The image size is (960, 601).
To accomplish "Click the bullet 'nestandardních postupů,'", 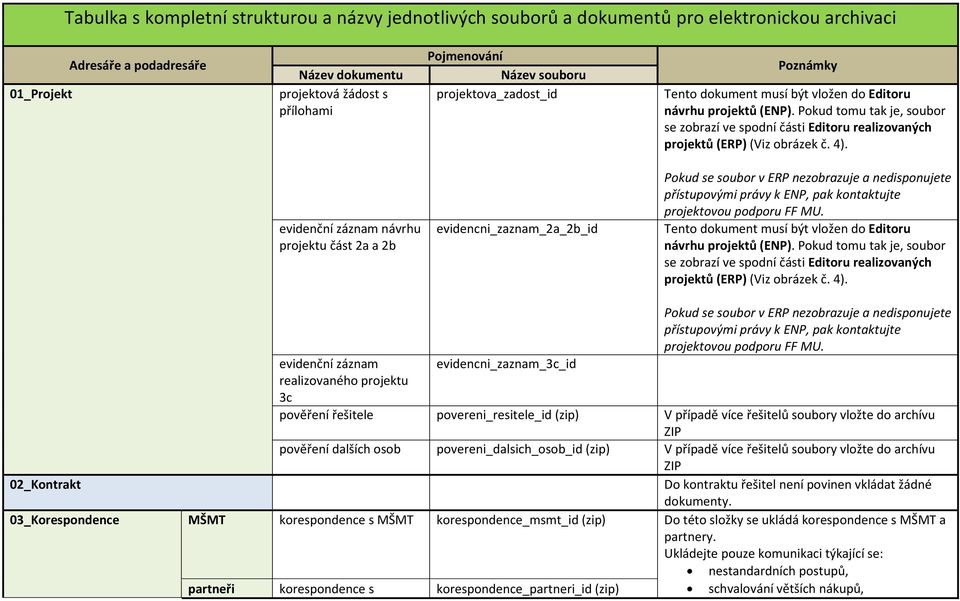I will (x=778, y=571).
